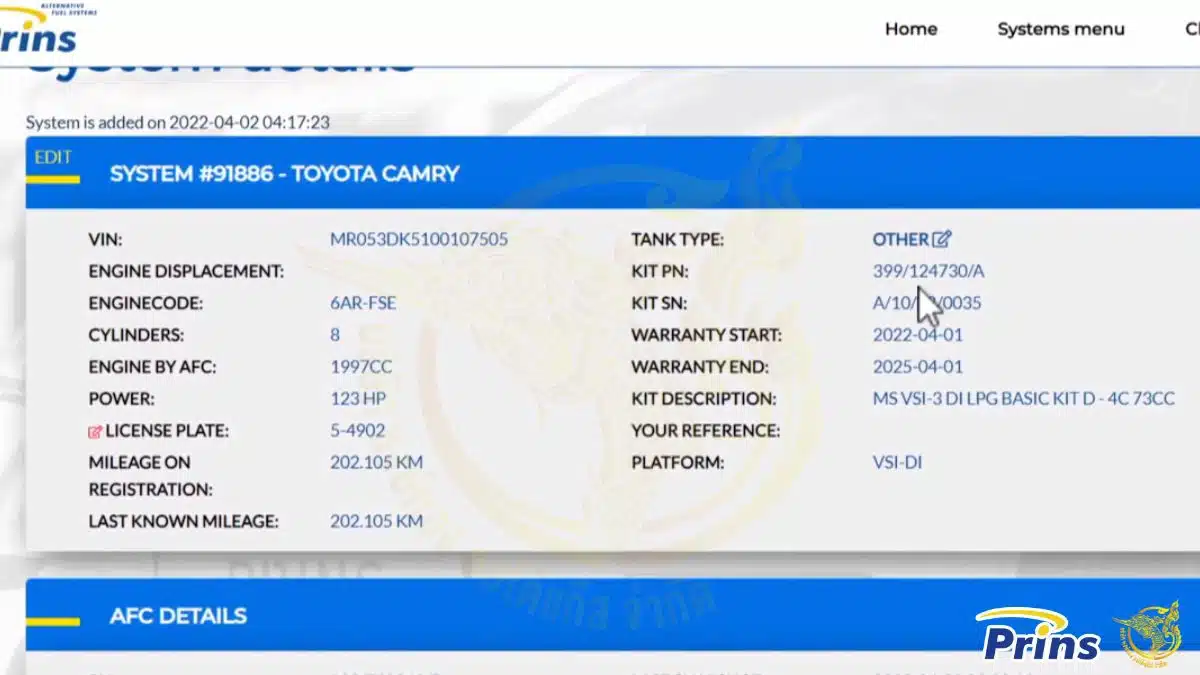Click the WARRANTY END label

tap(699, 367)
